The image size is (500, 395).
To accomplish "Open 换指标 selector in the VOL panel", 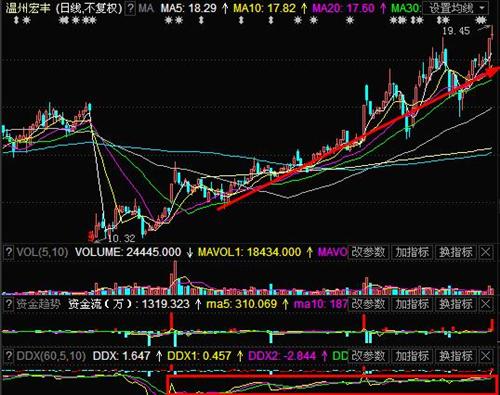I will (x=456, y=252).
